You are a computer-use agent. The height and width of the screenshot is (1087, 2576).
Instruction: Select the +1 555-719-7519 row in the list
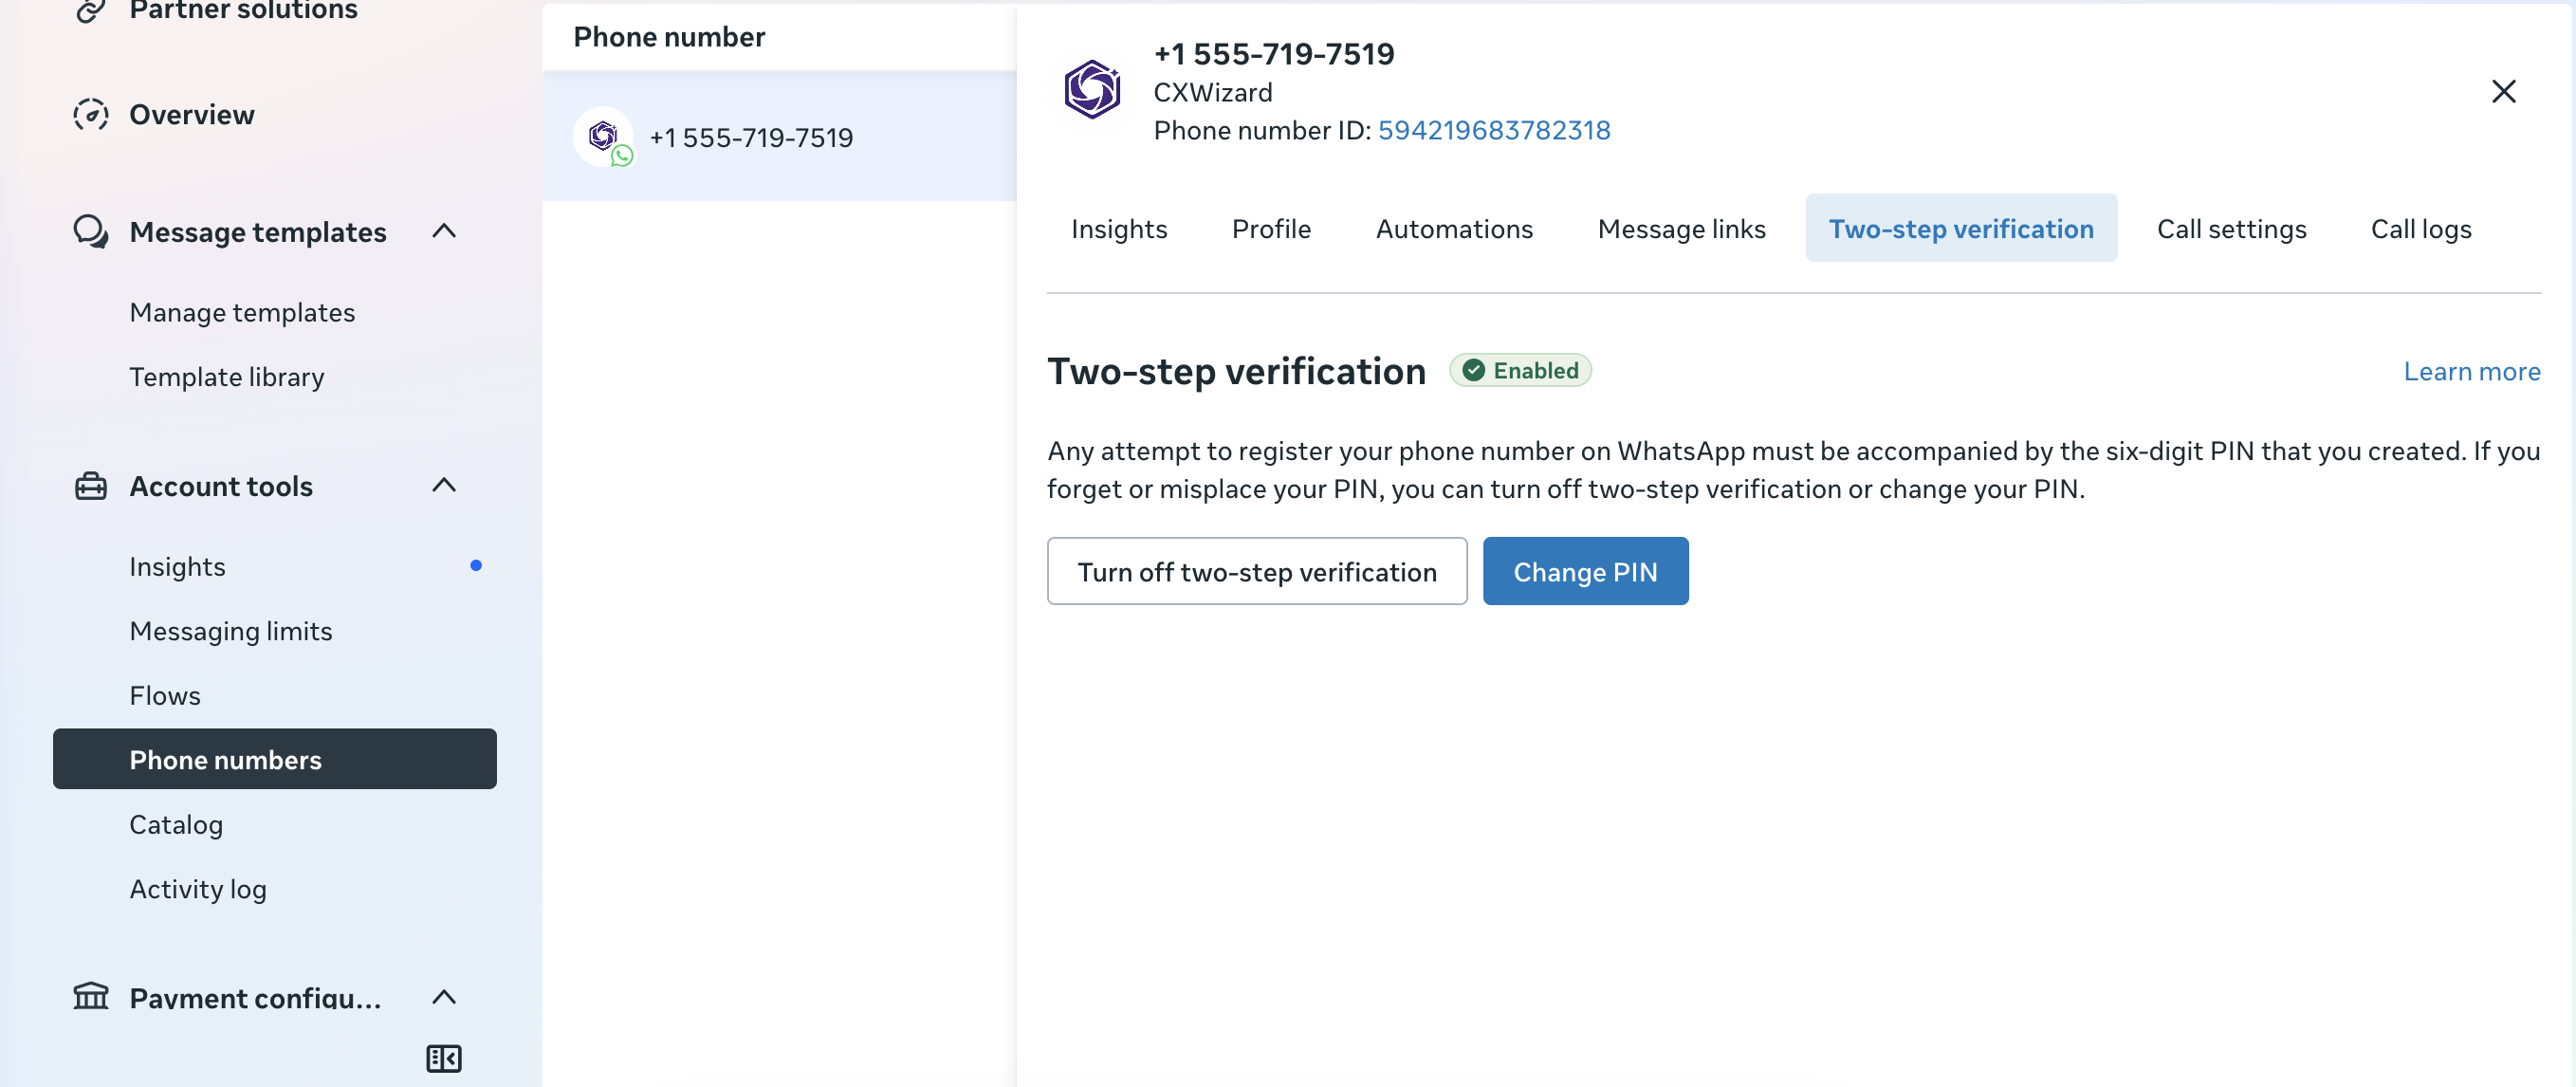[779, 137]
